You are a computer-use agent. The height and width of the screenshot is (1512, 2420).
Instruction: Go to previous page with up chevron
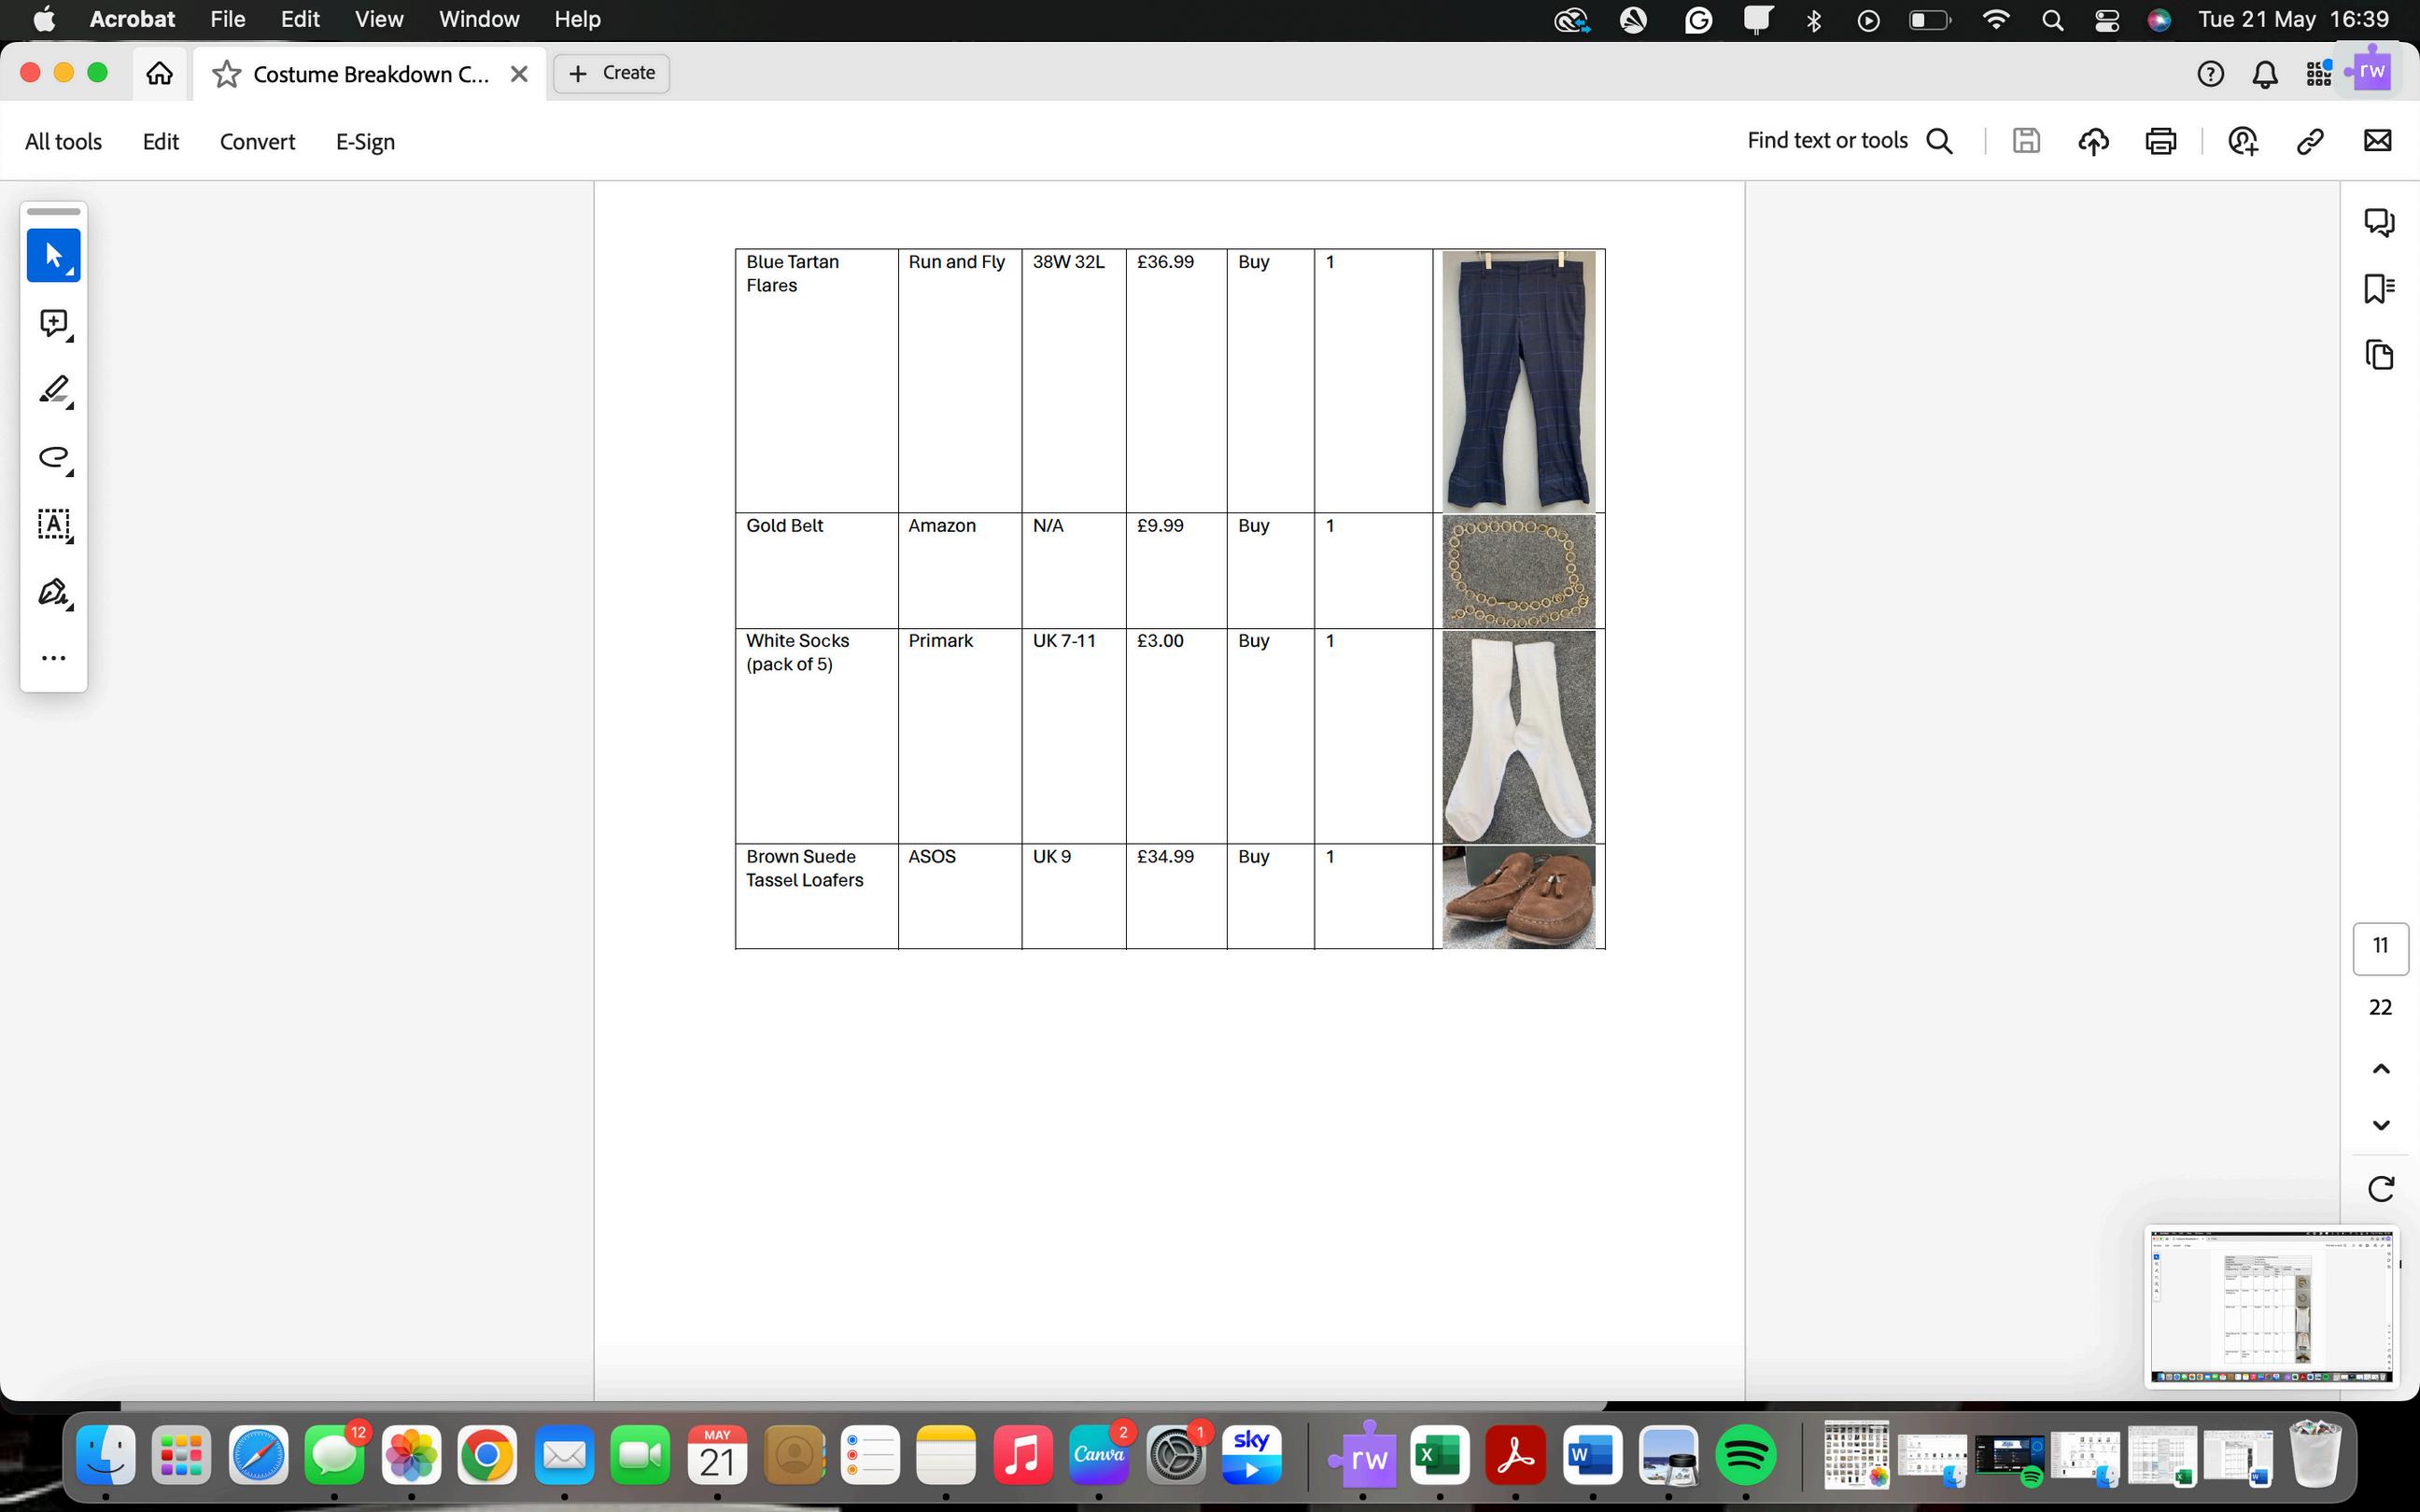click(2381, 1069)
